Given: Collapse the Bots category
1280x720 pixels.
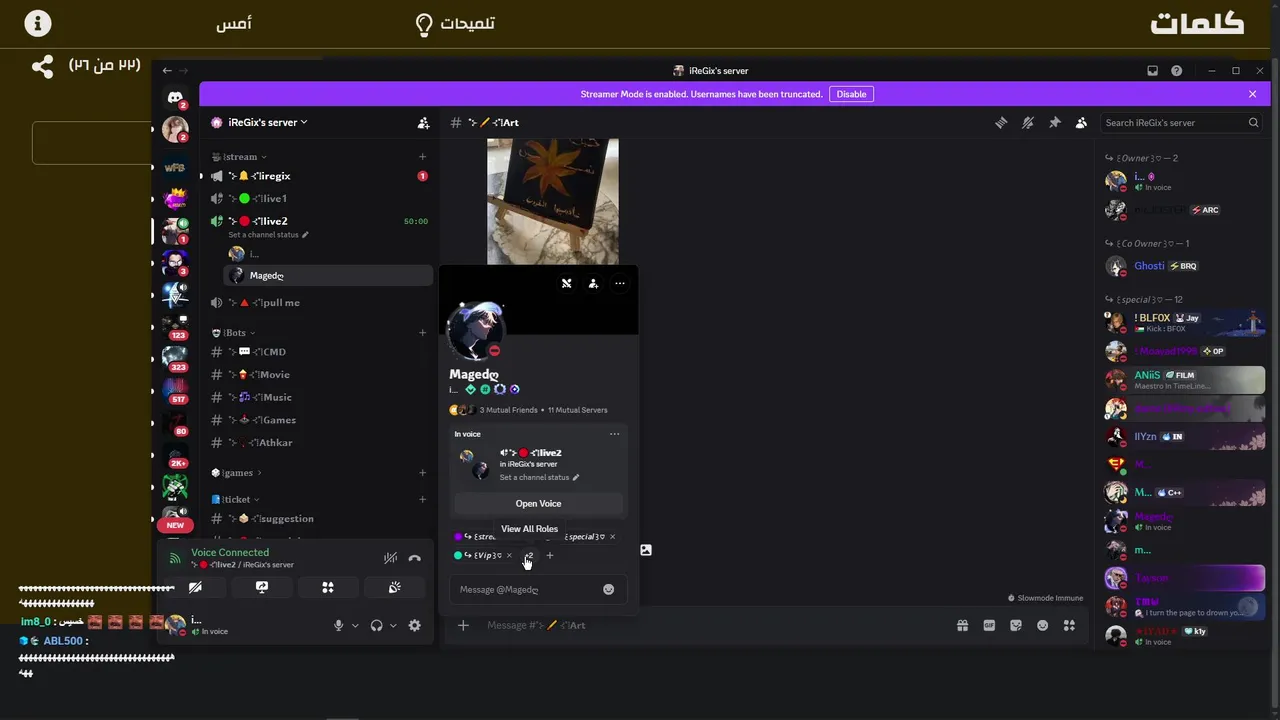Looking at the screenshot, I should click(233, 333).
